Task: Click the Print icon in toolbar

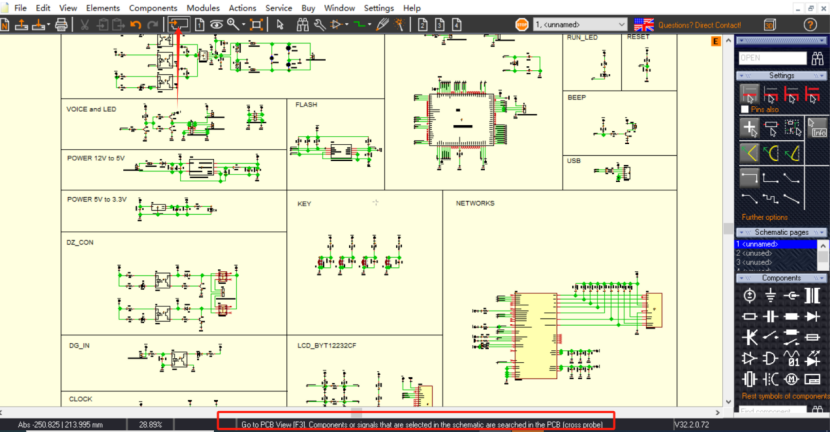Action: (x=61, y=24)
